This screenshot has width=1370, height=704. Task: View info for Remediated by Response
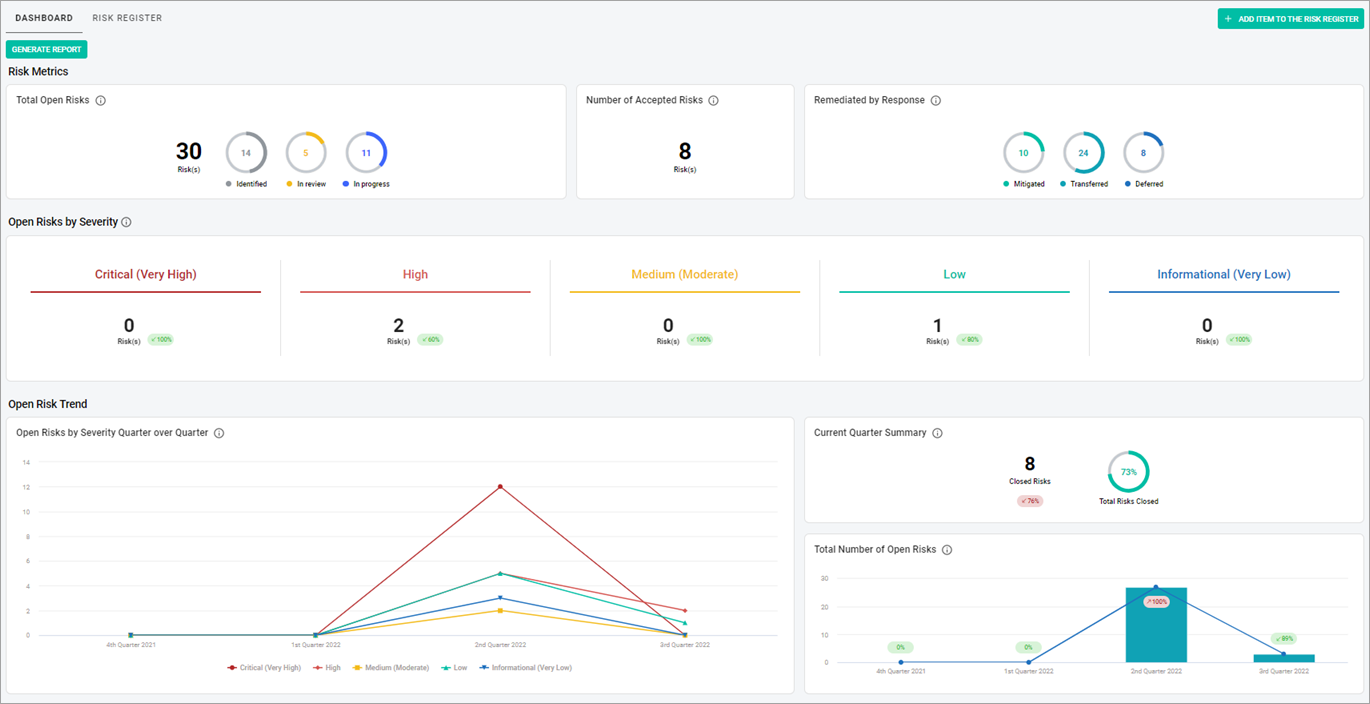935,100
